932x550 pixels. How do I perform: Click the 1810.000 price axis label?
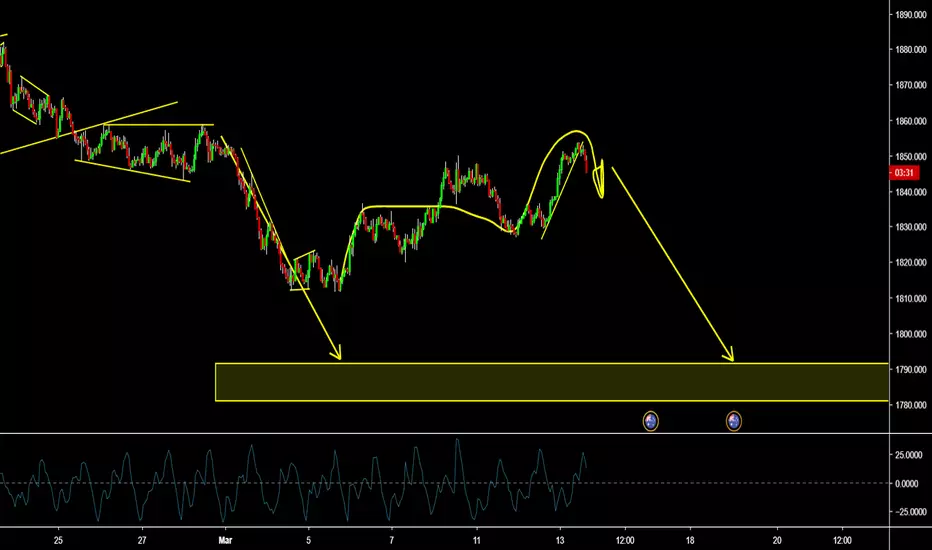pyautogui.click(x=911, y=298)
